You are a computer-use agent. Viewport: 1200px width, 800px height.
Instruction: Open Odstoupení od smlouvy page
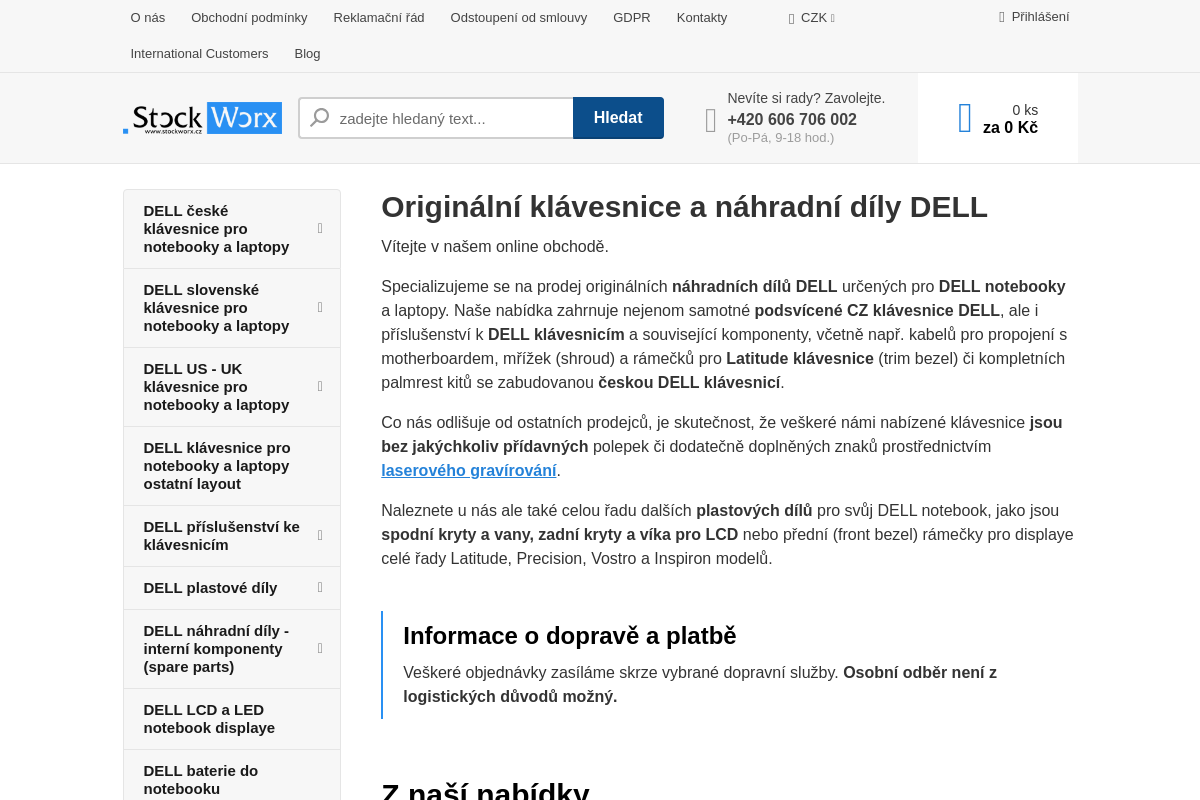point(519,18)
